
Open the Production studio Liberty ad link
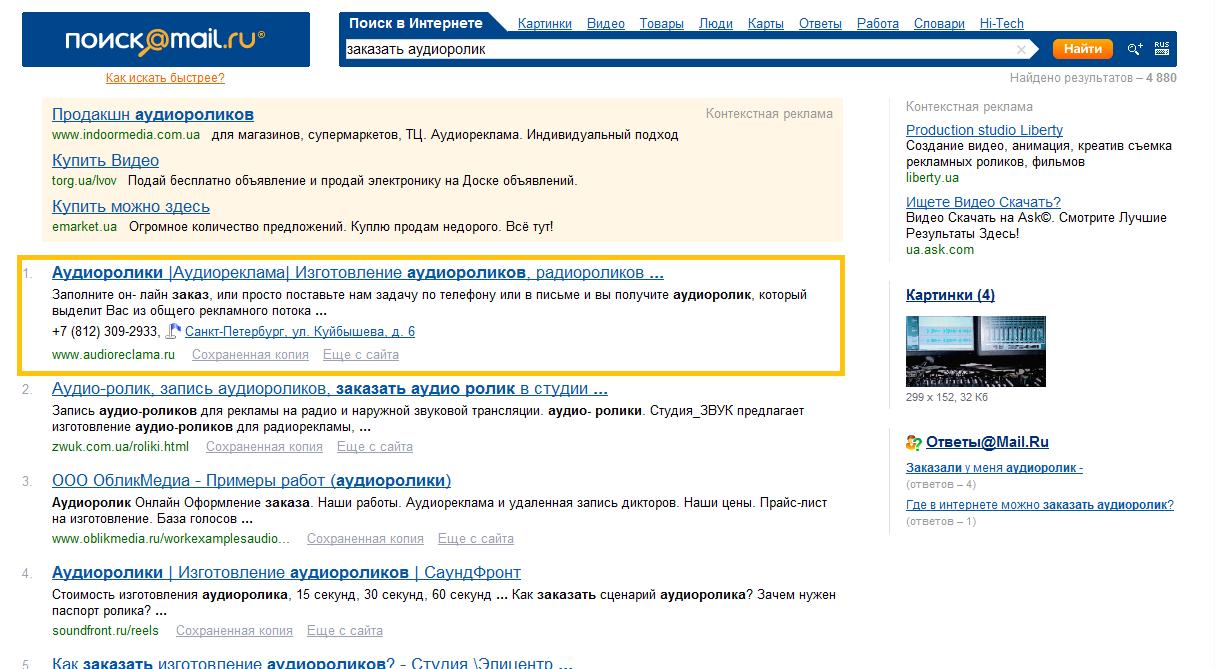point(984,130)
